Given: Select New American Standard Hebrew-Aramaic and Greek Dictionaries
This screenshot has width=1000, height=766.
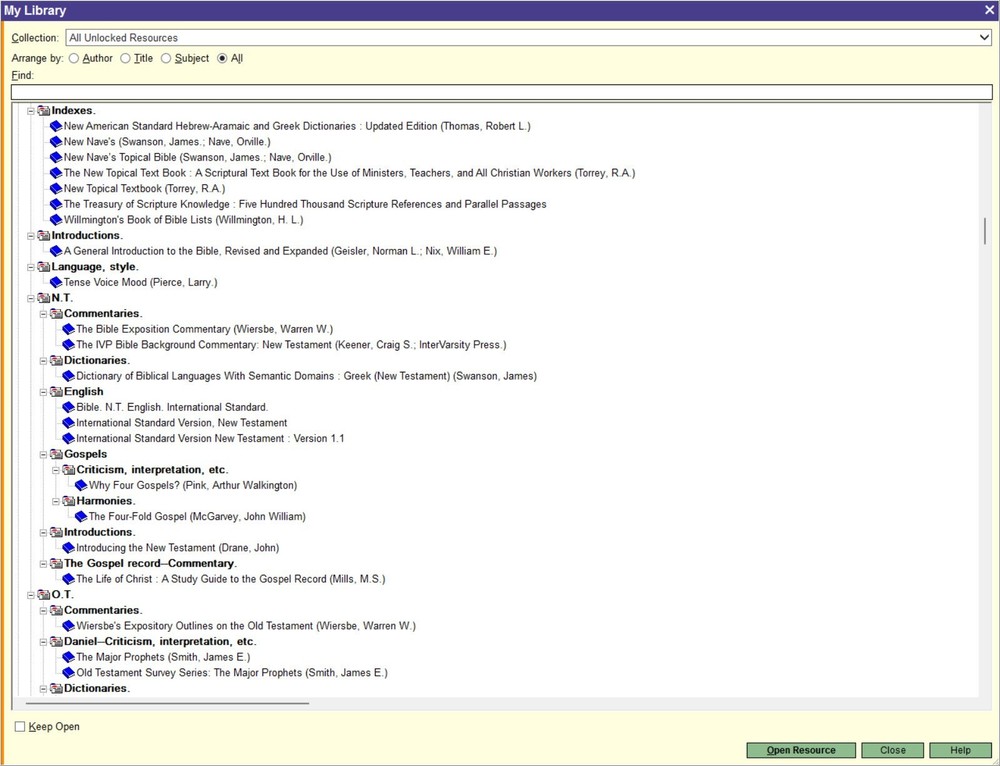Looking at the screenshot, I should [x=297, y=126].
